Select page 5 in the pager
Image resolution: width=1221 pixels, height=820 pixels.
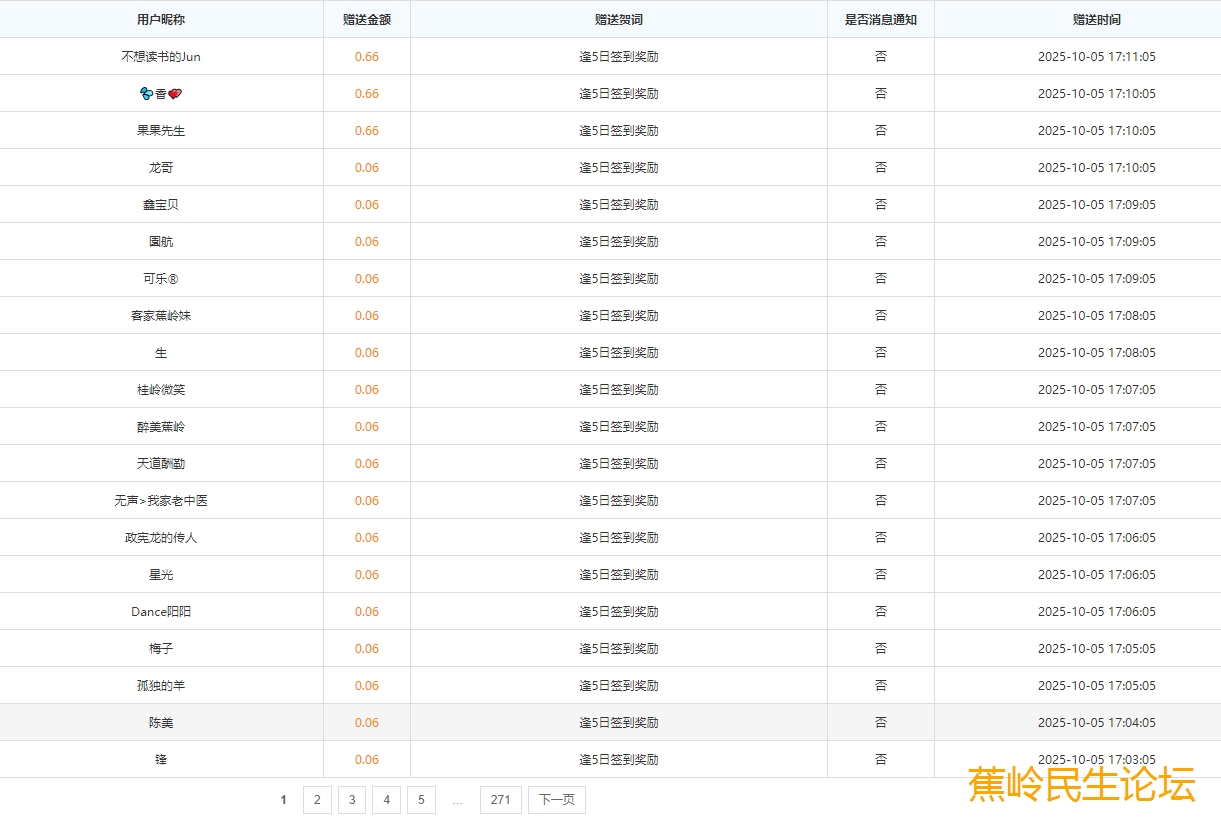pos(421,800)
